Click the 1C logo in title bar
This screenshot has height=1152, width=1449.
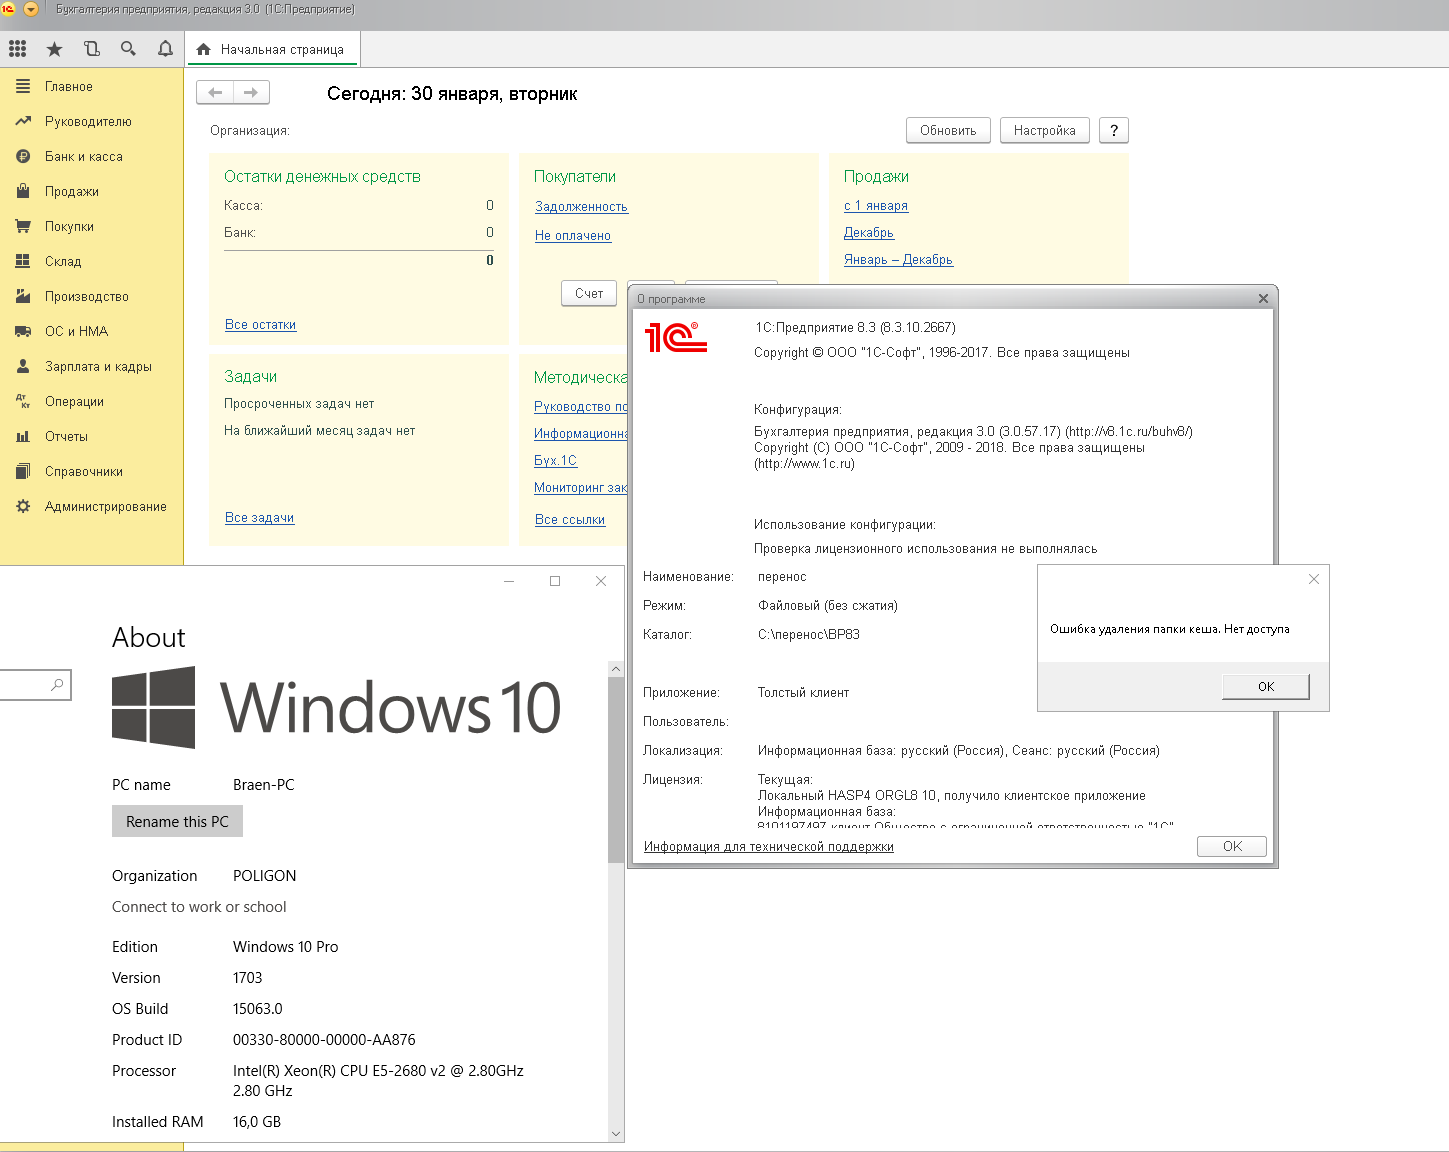coord(9,9)
